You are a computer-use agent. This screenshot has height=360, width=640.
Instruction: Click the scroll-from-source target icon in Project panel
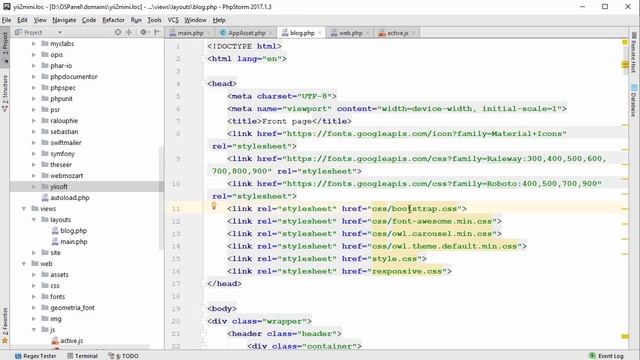coord(118,32)
